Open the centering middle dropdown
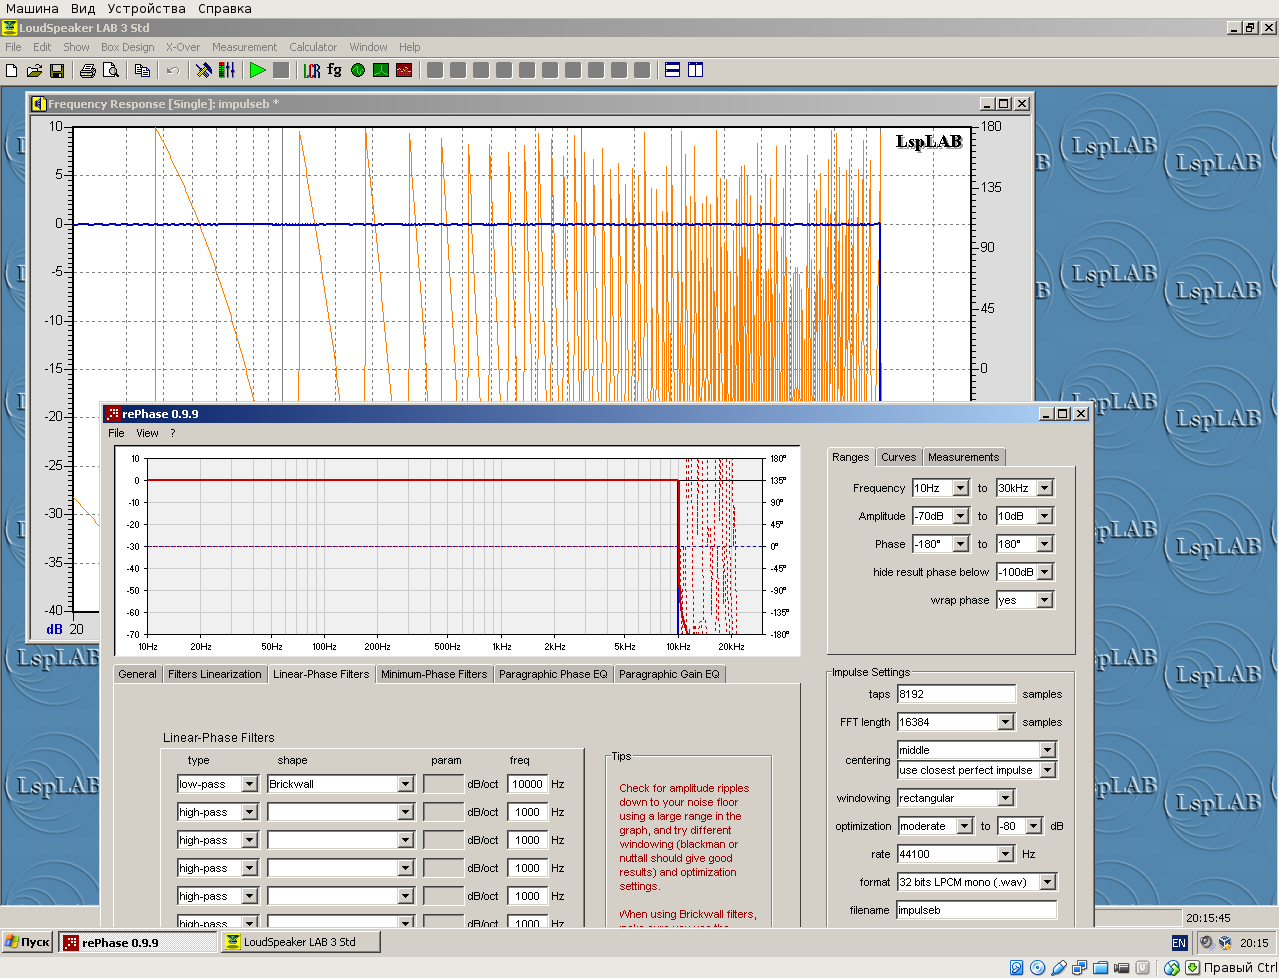This screenshot has height=978, width=1279. click(x=1047, y=750)
